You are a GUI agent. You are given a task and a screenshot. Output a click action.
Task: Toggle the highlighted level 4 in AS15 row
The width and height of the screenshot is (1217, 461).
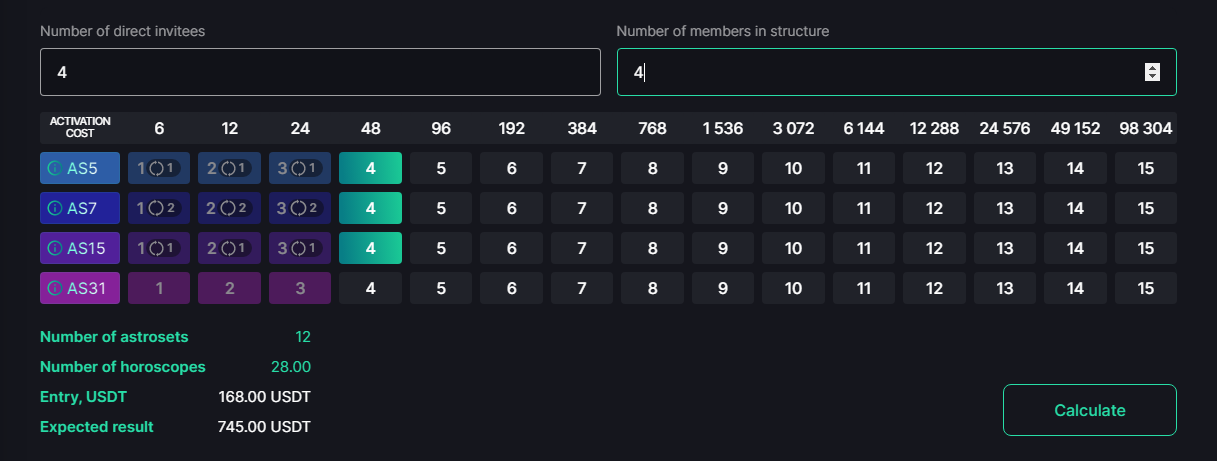click(x=370, y=248)
